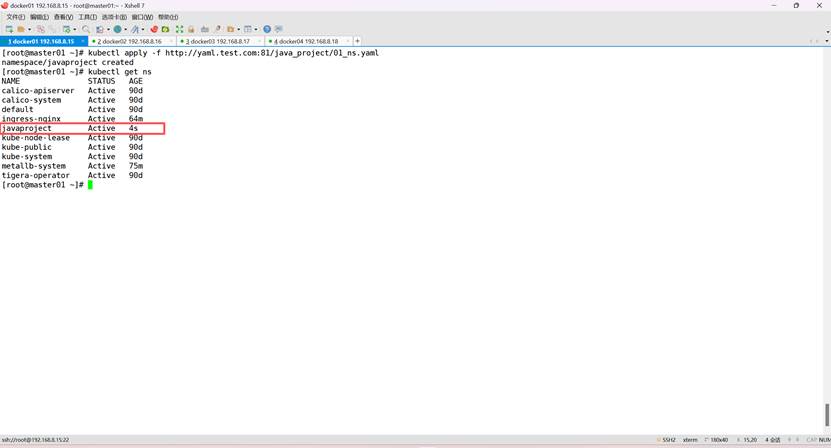This screenshot has height=448, width=831.
Task: Click the vertical scrollbar thumb in terminal
Action: click(827, 415)
